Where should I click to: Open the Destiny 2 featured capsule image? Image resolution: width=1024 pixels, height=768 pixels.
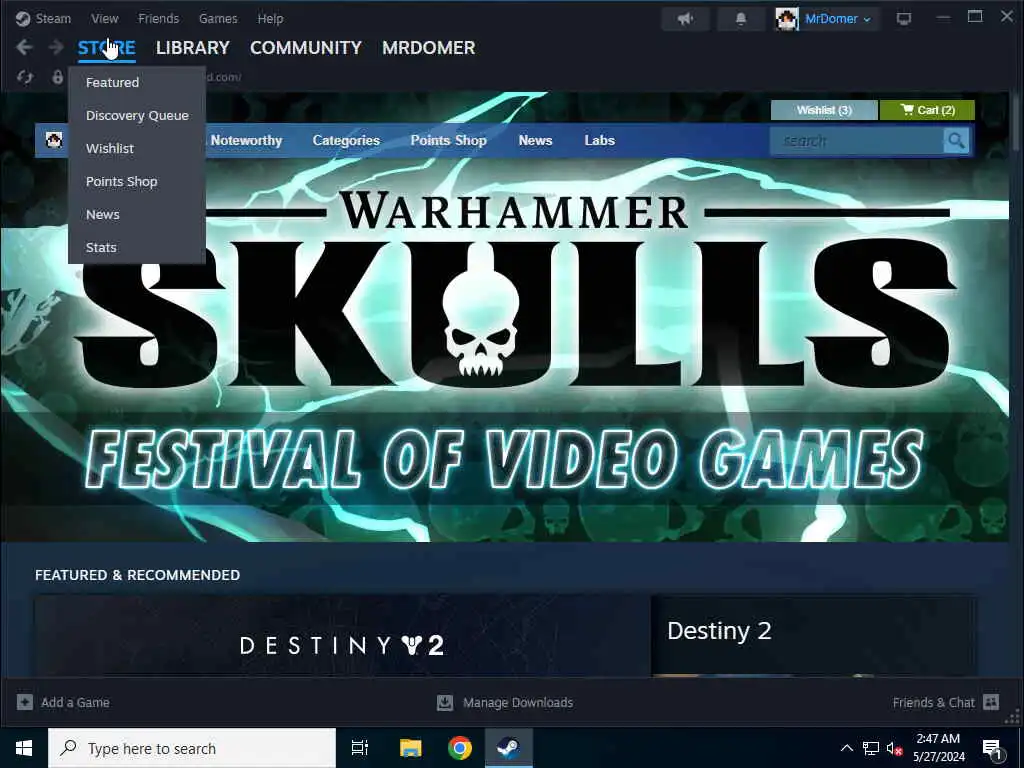(342, 635)
